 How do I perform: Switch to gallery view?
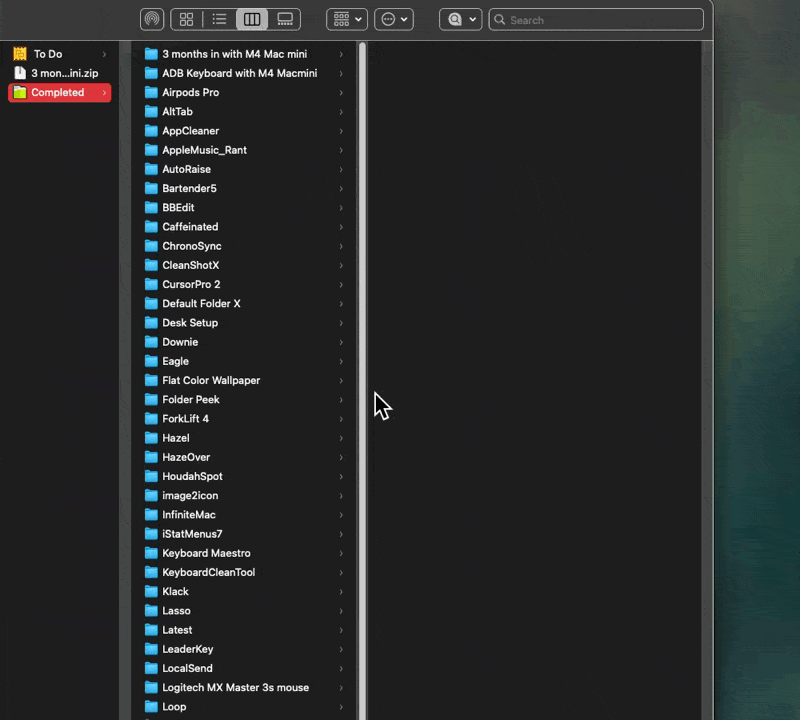[x=285, y=19]
